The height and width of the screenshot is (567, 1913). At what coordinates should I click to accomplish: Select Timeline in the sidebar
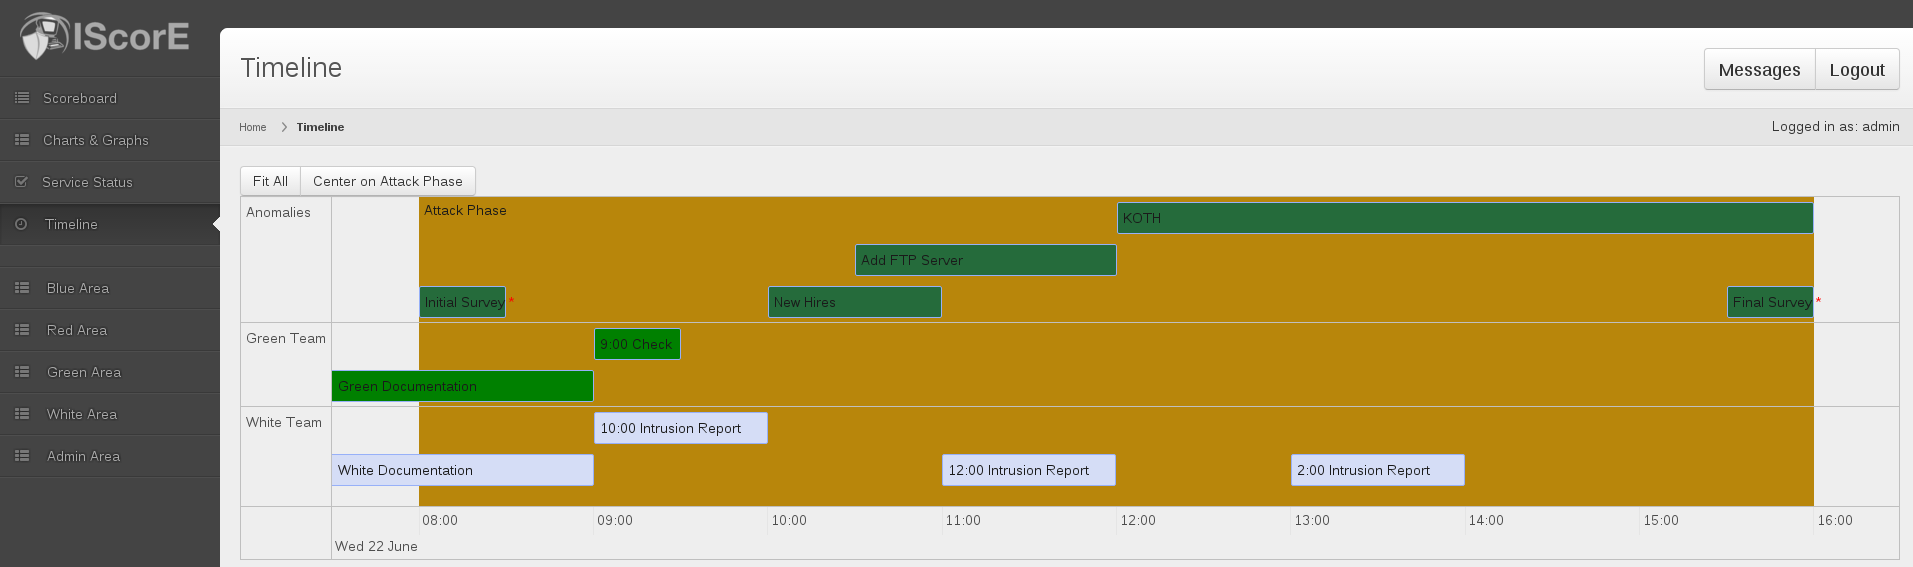click(110, 224)
